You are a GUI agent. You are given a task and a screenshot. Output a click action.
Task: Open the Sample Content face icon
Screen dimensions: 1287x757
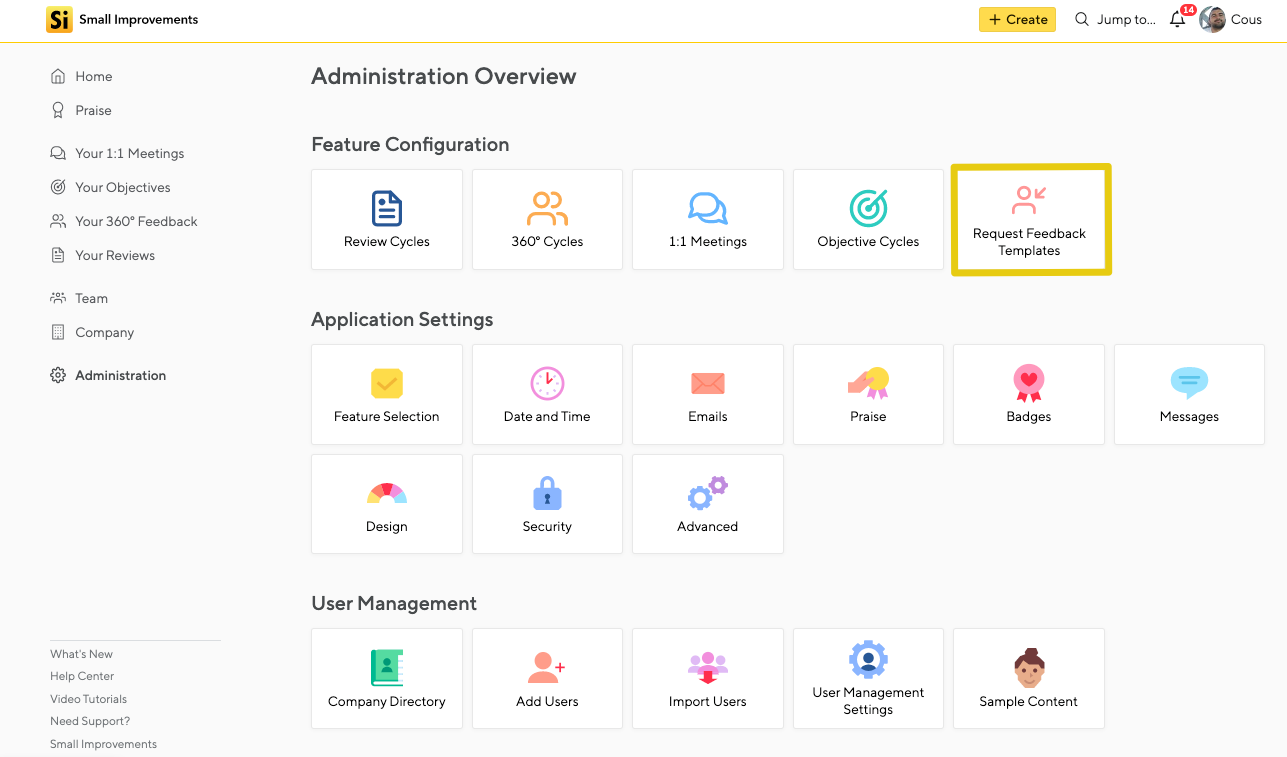(x=1029, y=668)
